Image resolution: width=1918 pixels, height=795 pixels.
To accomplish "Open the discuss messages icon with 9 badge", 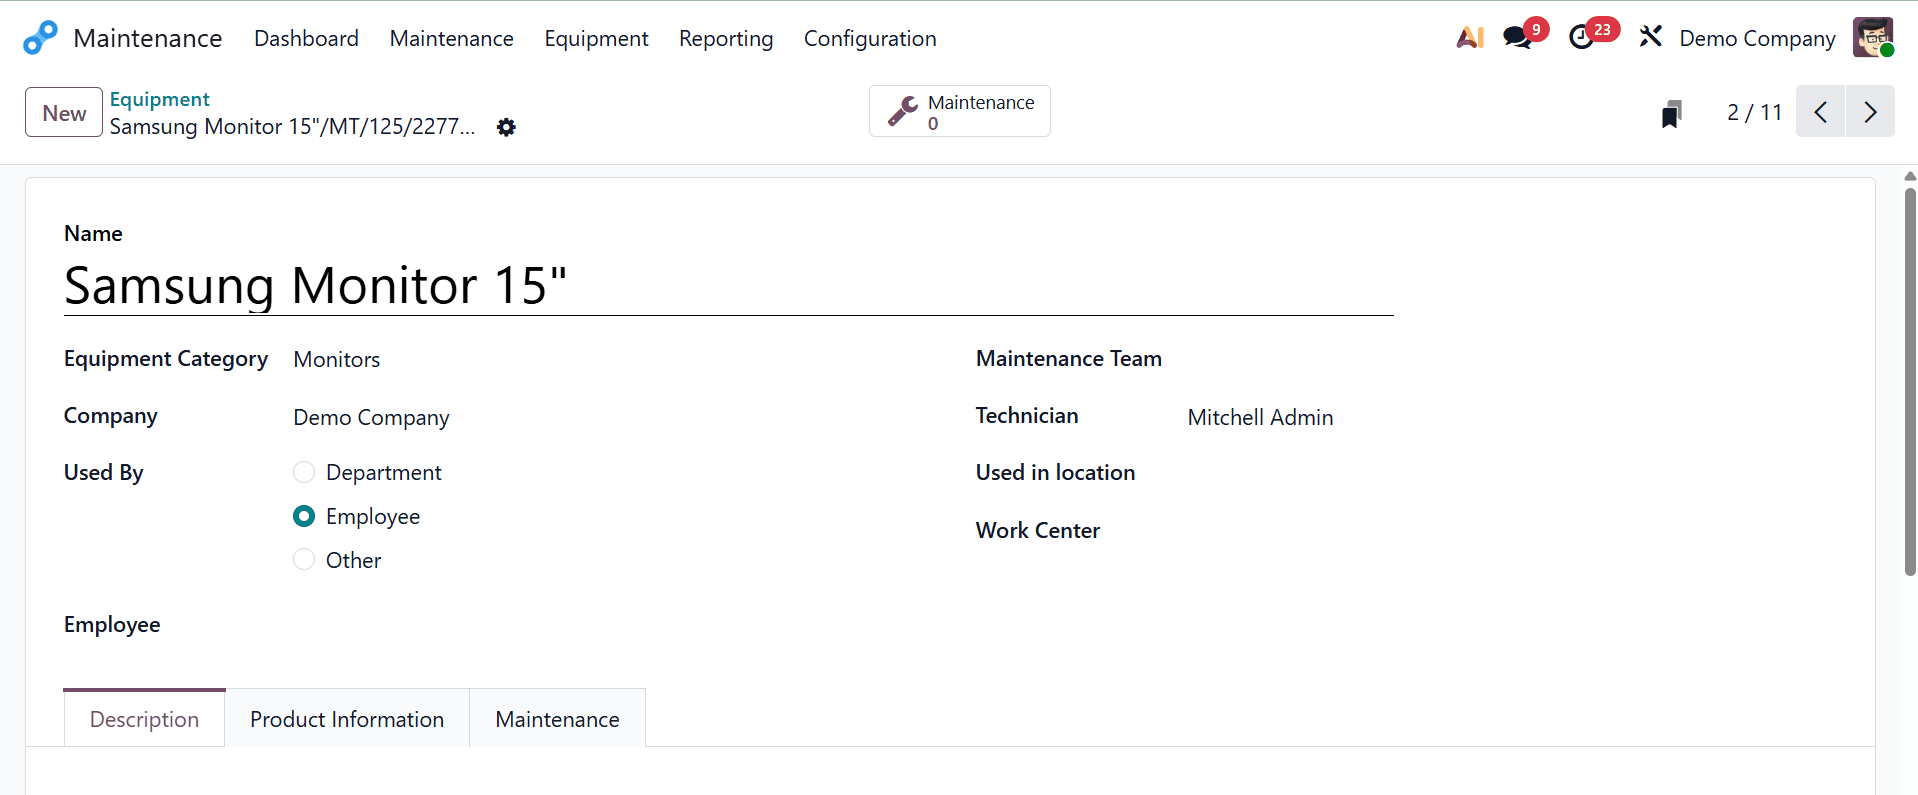I will [1518, 38].
